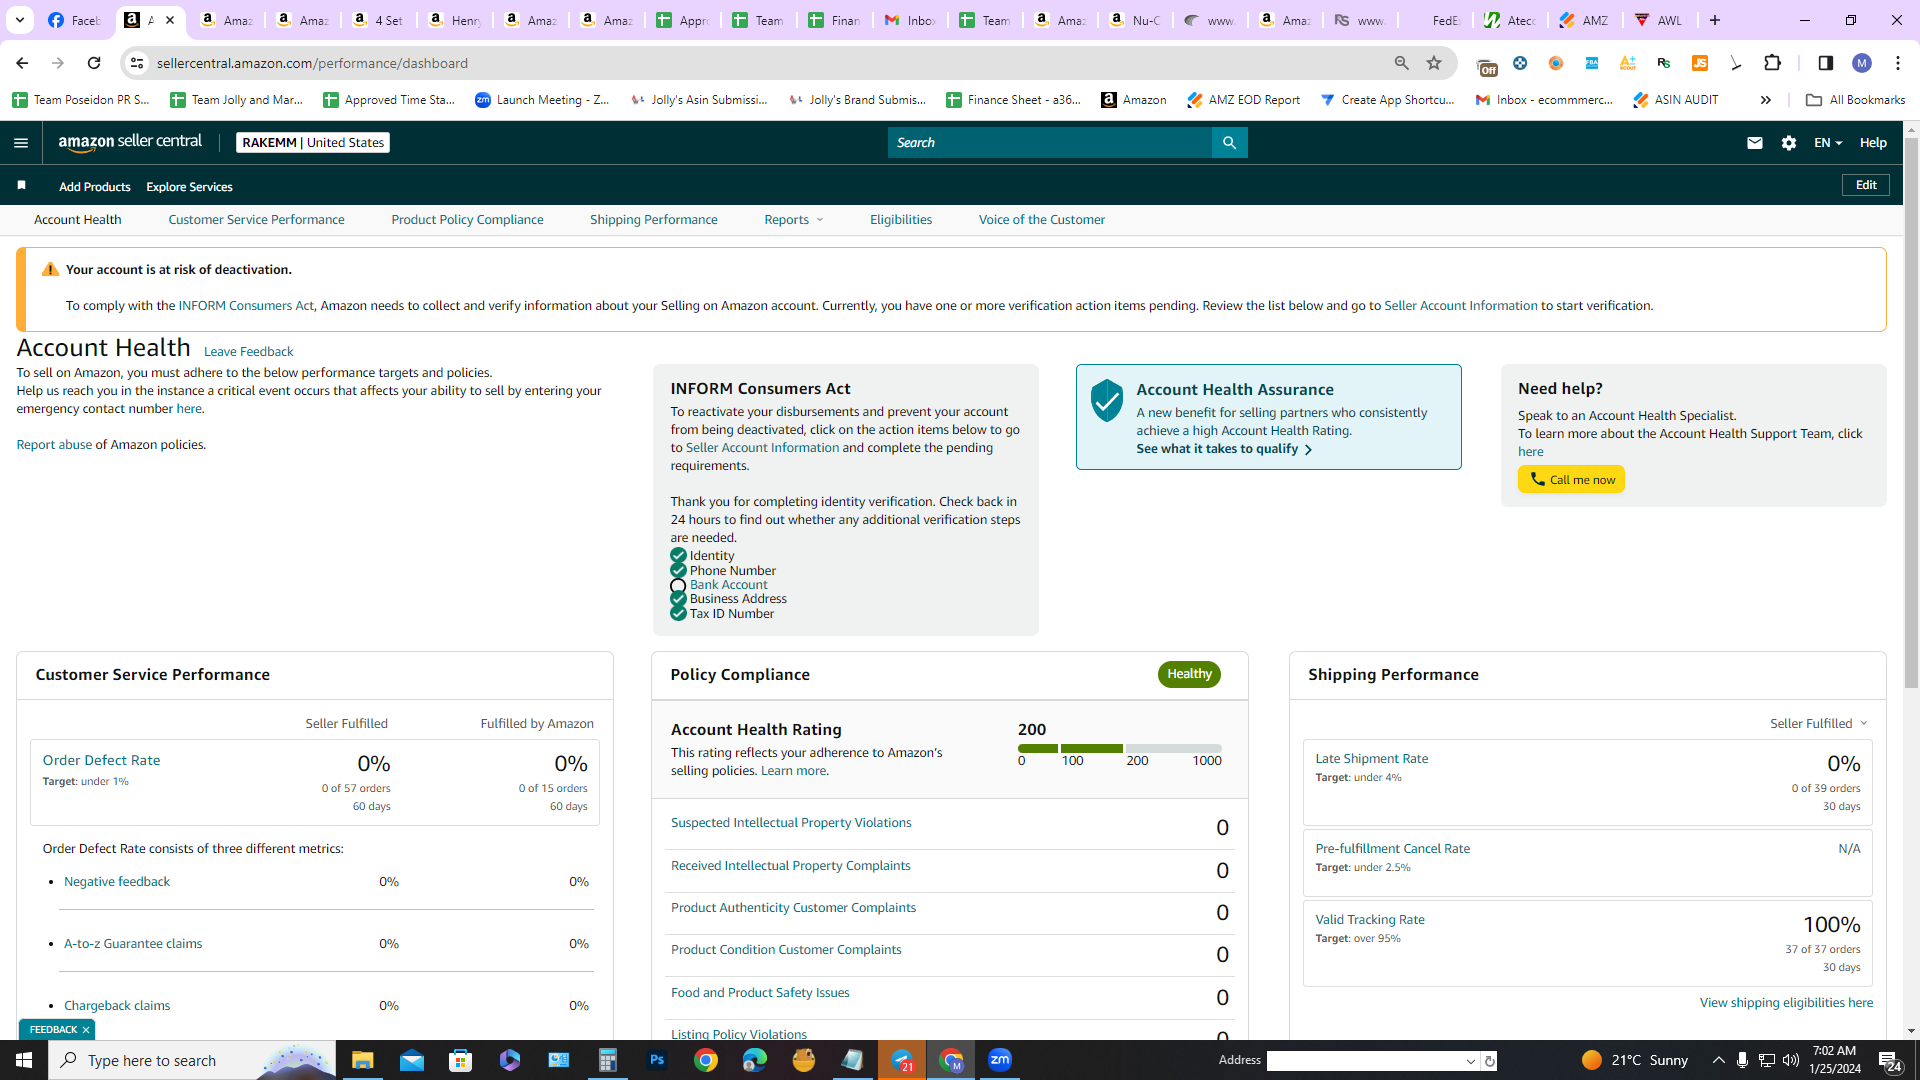Viewport: 1920px width, 1080px height.
Task: Open the Calculator app in the taskbar
Action: coord(608,1060)
